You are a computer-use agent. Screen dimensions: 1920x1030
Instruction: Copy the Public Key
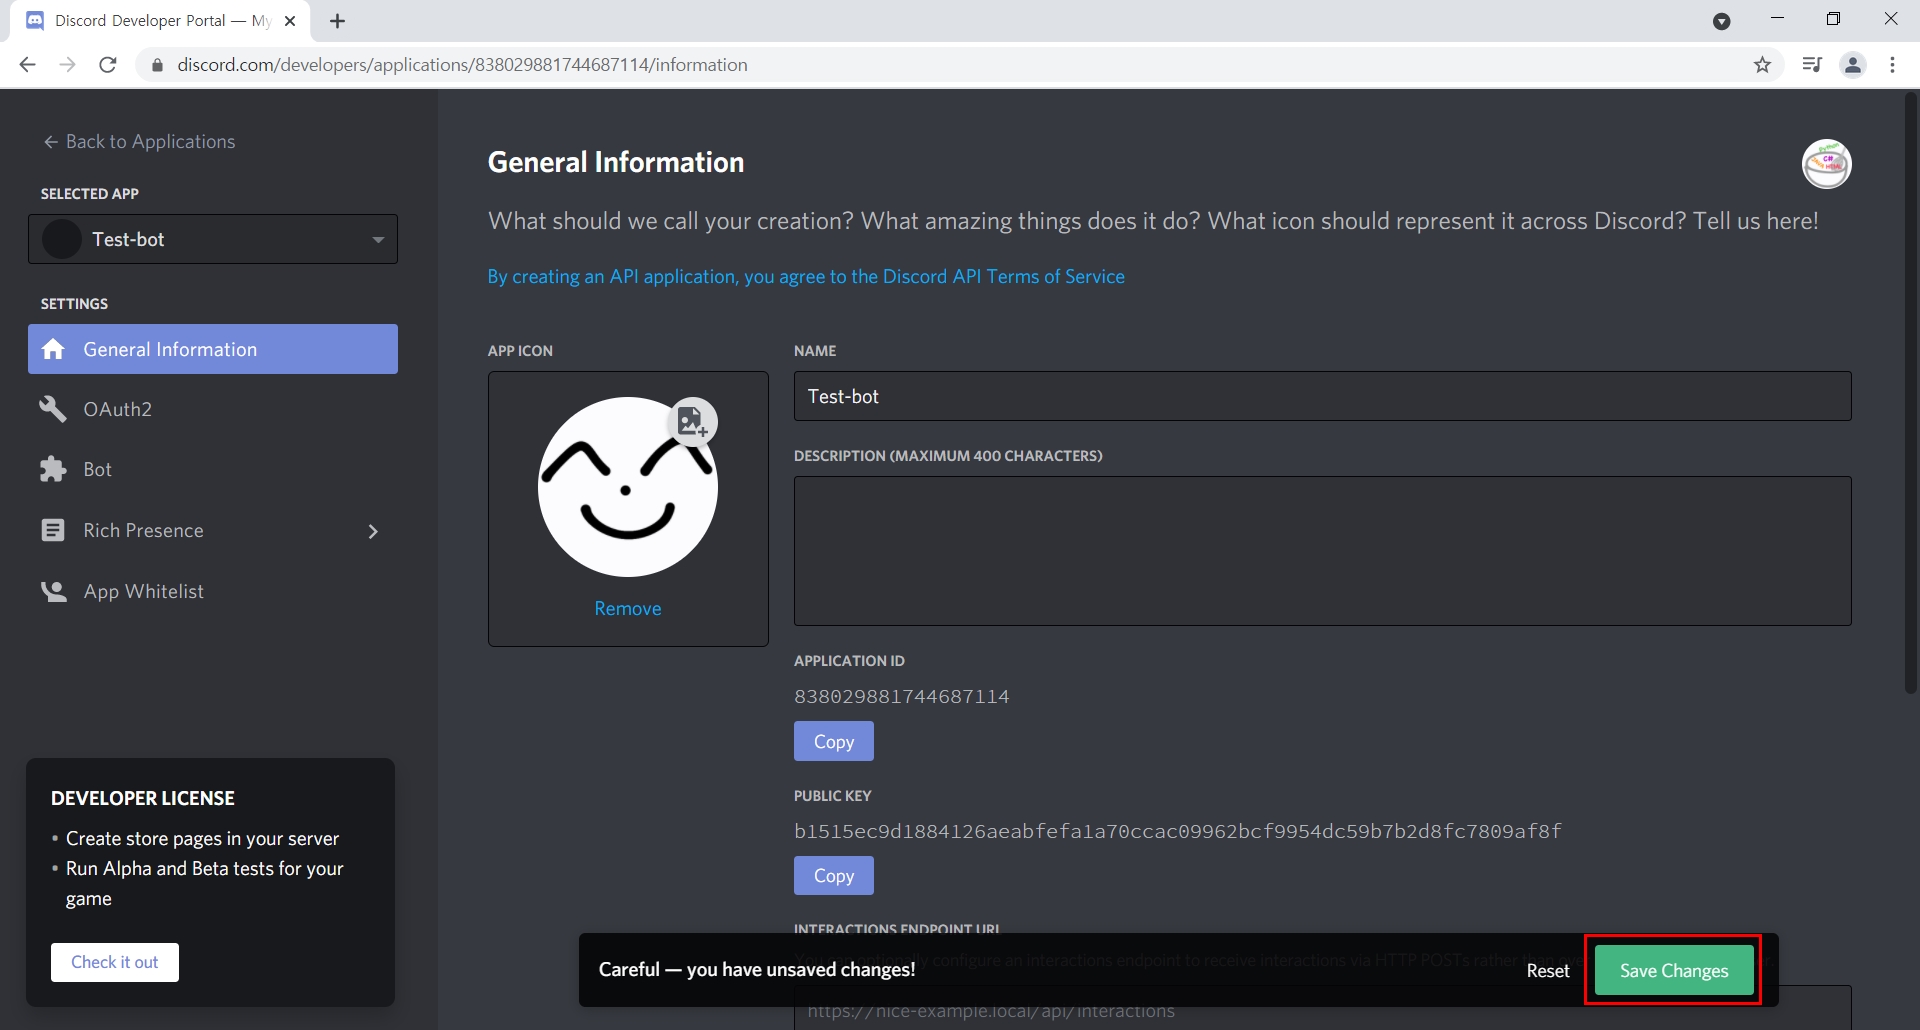point(834,876)
